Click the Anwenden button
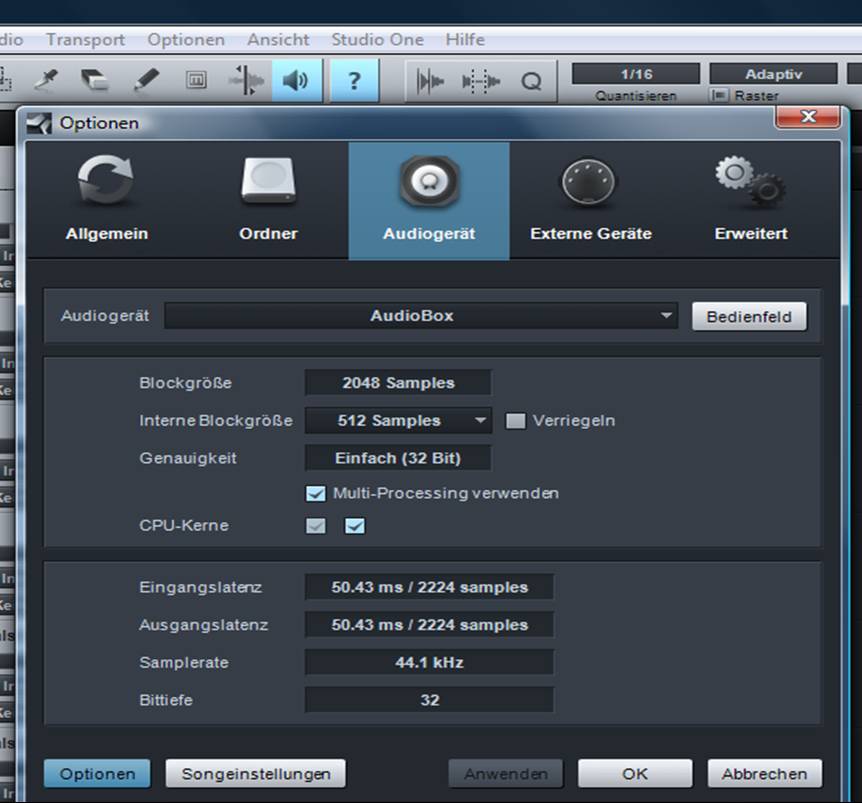This screenshot has width=862, height=803. 506,774
